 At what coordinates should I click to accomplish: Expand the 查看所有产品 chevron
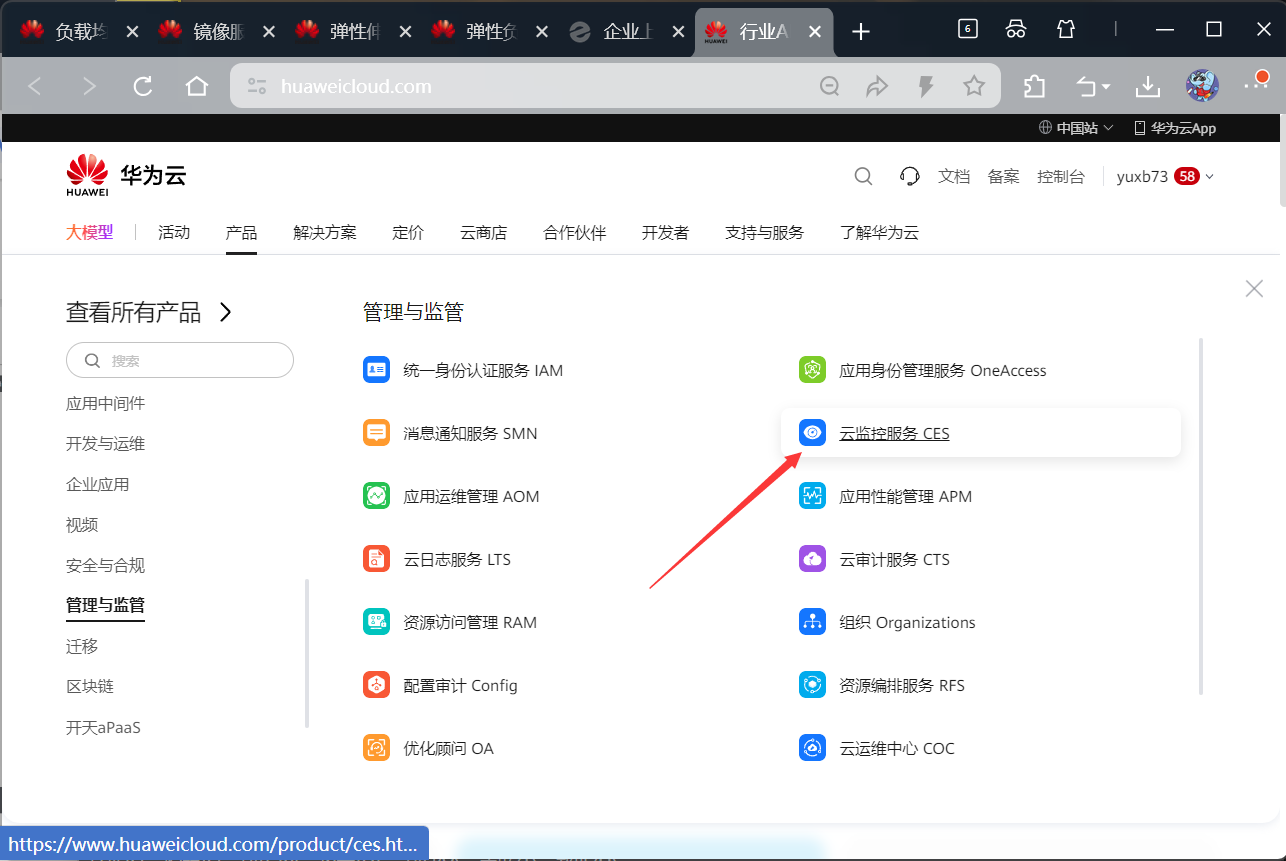click(225, 312)
